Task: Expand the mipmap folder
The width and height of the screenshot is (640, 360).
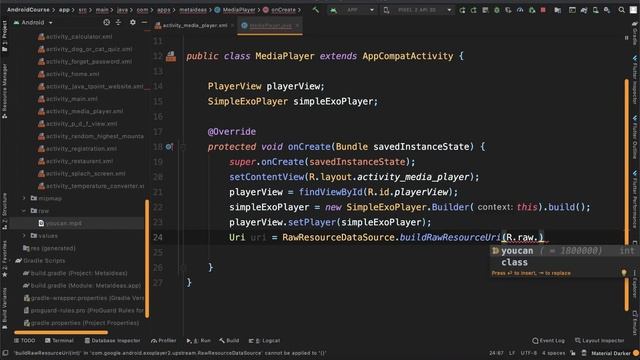Action: pos(24,198)
